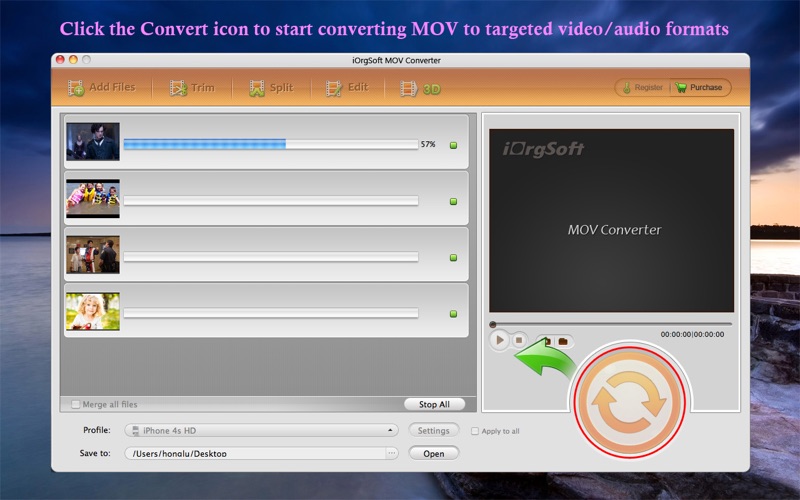Screen dimensions: 800x500
Task: Click the Settings button
Action: [434, 430]
